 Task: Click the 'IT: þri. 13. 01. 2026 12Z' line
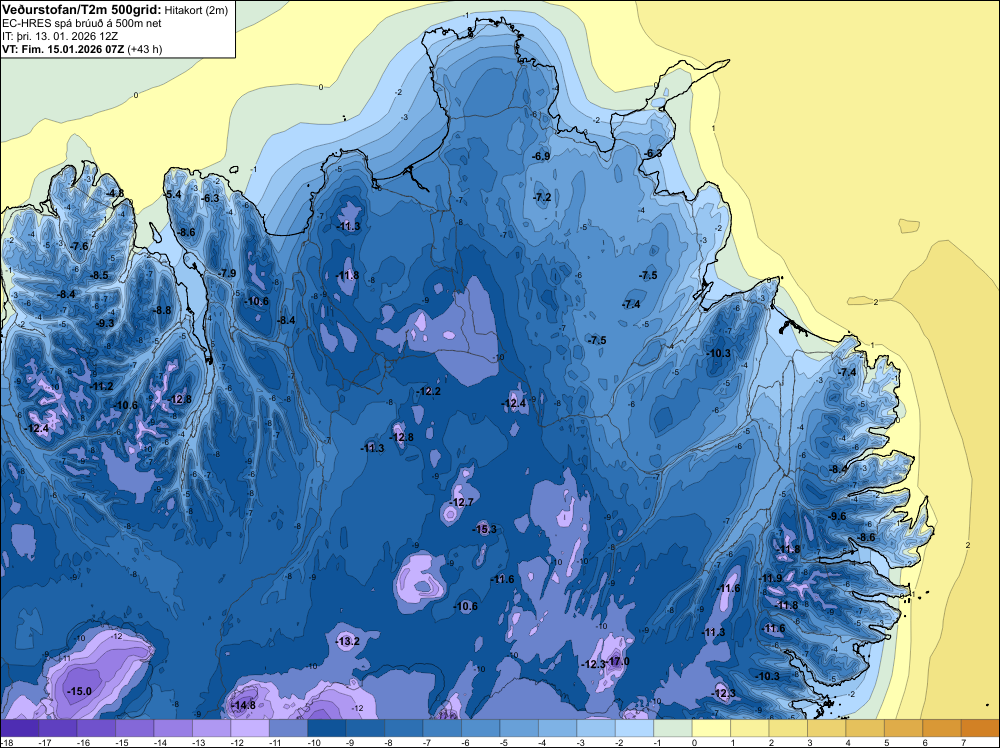tap(60, 36)
